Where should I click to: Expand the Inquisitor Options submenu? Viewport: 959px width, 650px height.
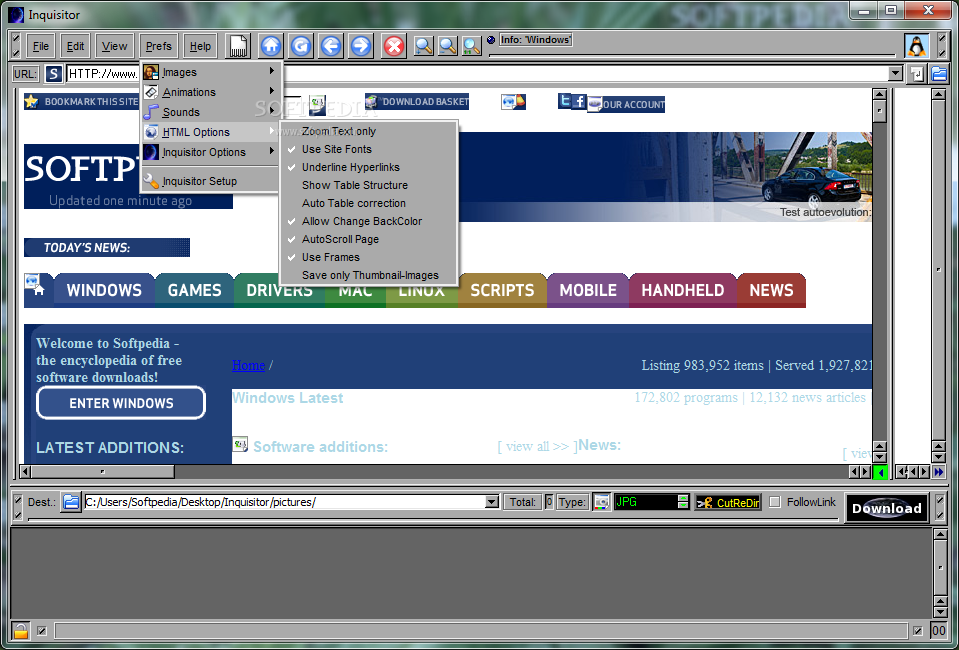[212, 152]
